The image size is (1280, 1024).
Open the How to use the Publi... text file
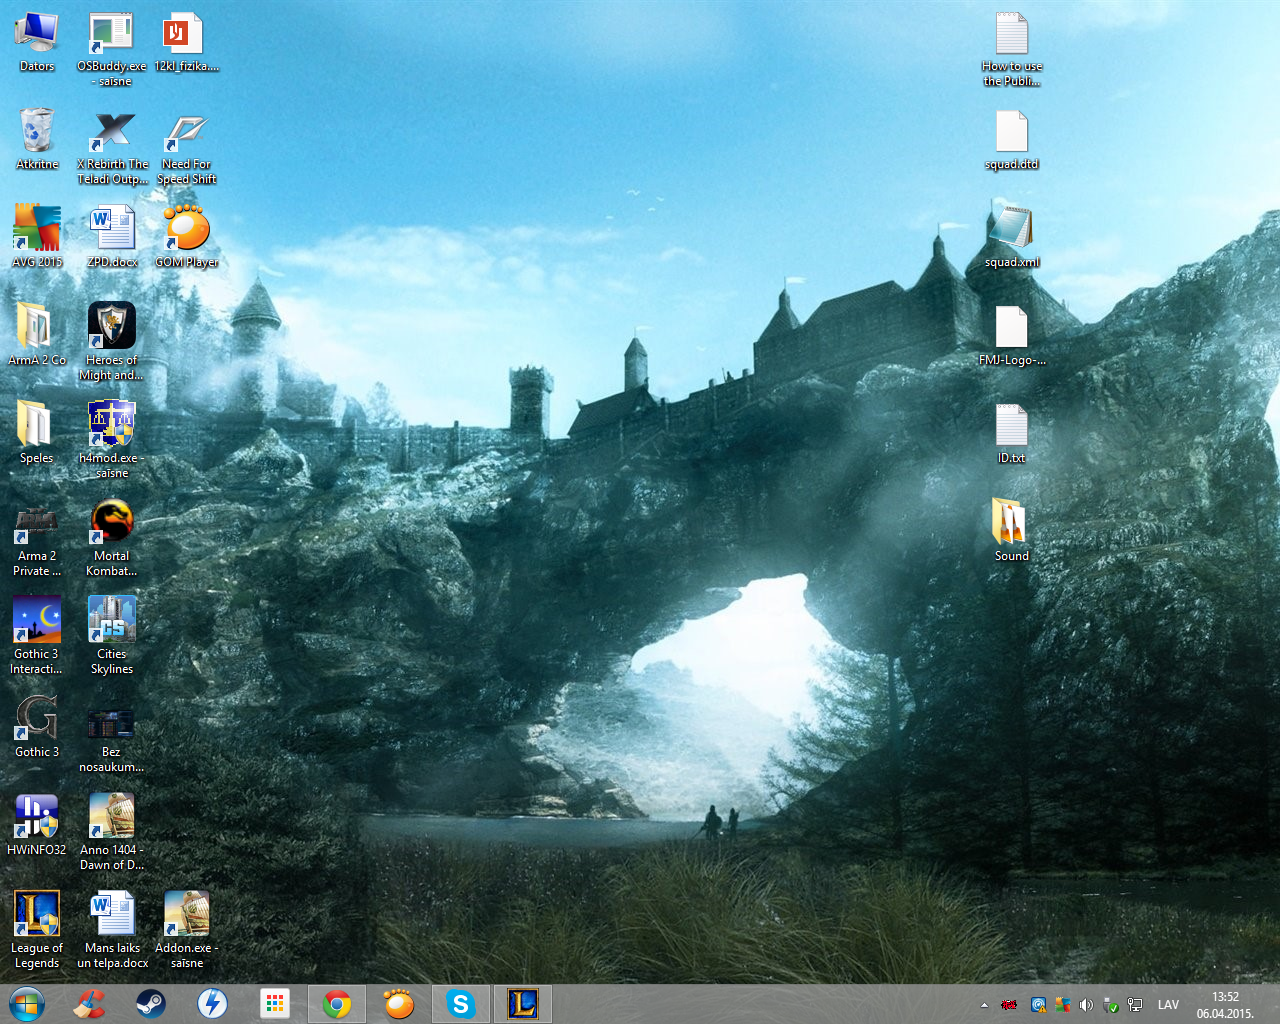1012,49
